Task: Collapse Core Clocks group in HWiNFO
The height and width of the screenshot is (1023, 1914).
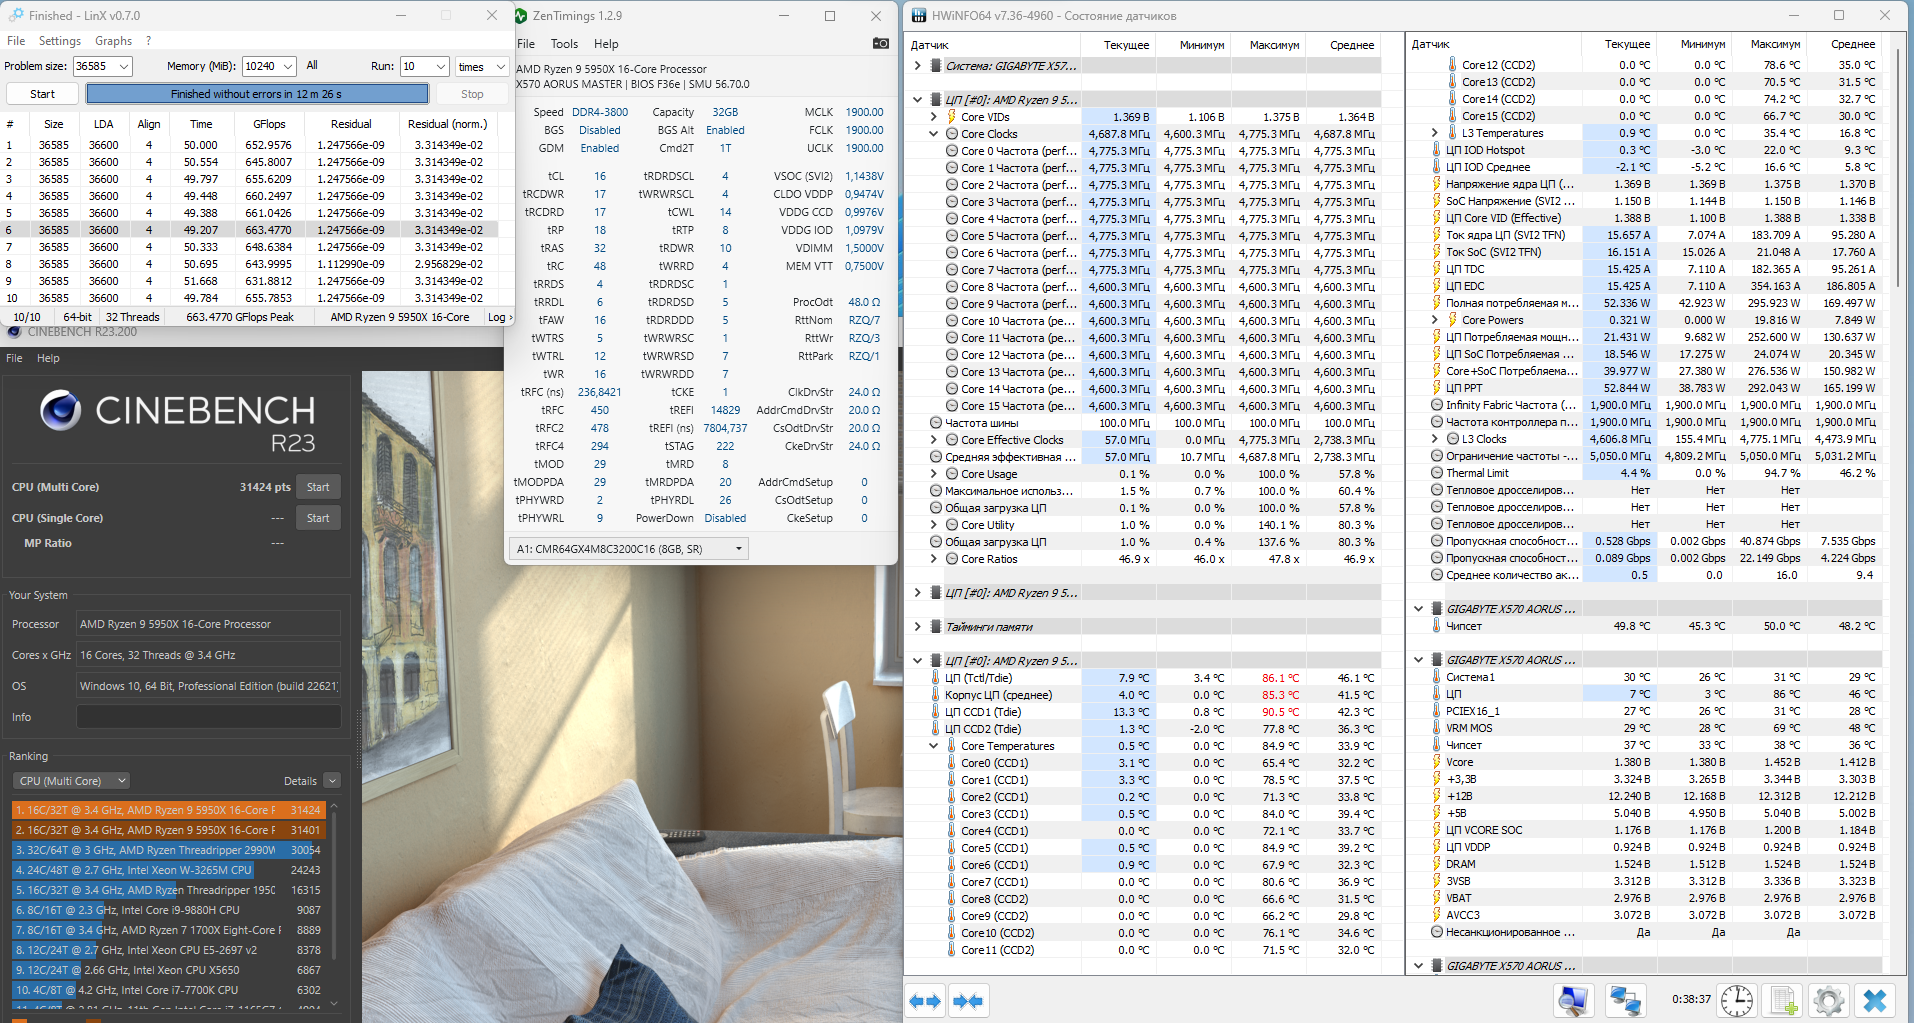Action: pos(933,134)
